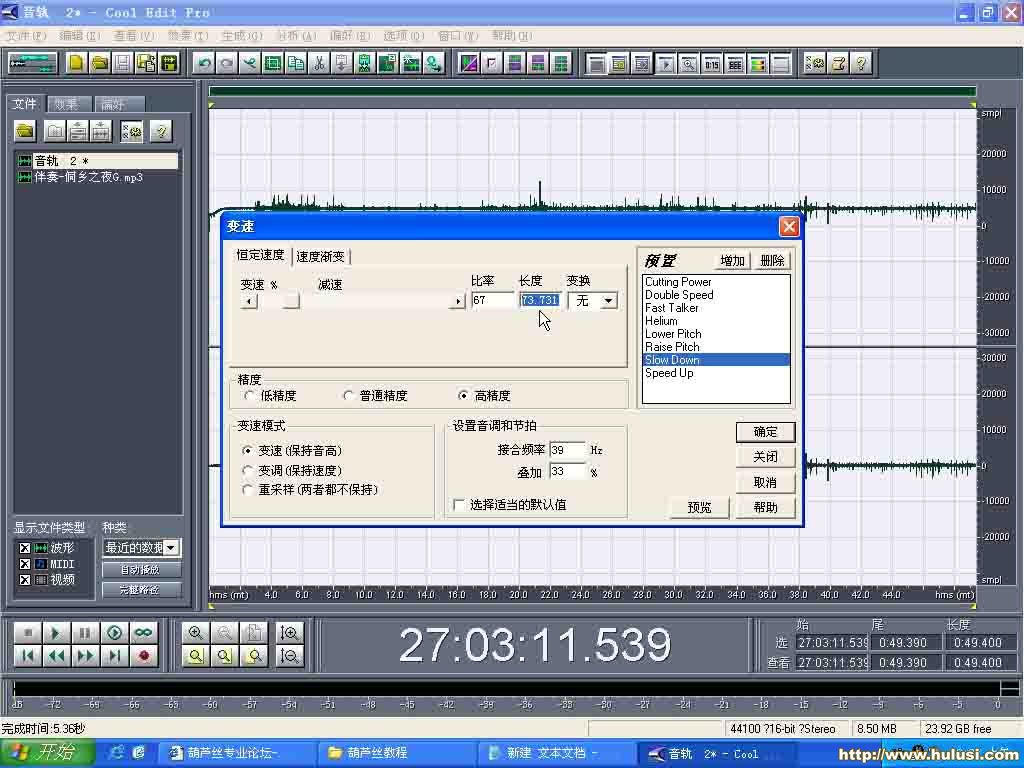1024x768 pixels.
Task: Select 变速 (保持音高) stretch mode
Action: click(x=247, y=451)
